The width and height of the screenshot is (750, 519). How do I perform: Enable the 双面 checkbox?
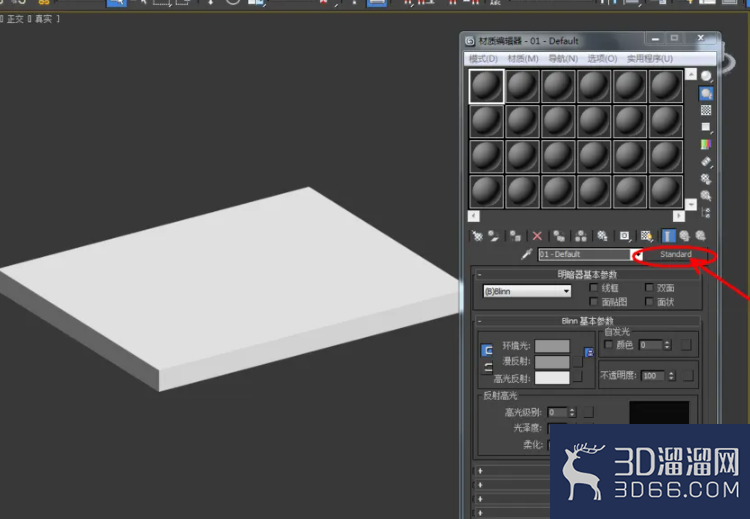click(x=649, y=287)
